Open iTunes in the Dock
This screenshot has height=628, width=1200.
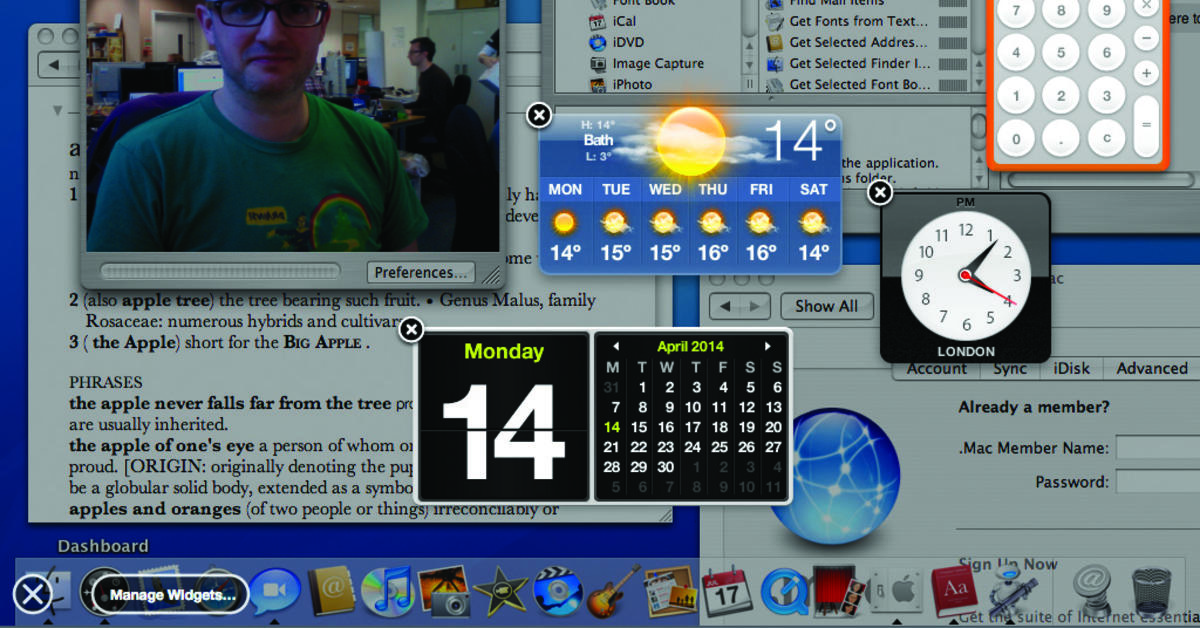point(386,592)
